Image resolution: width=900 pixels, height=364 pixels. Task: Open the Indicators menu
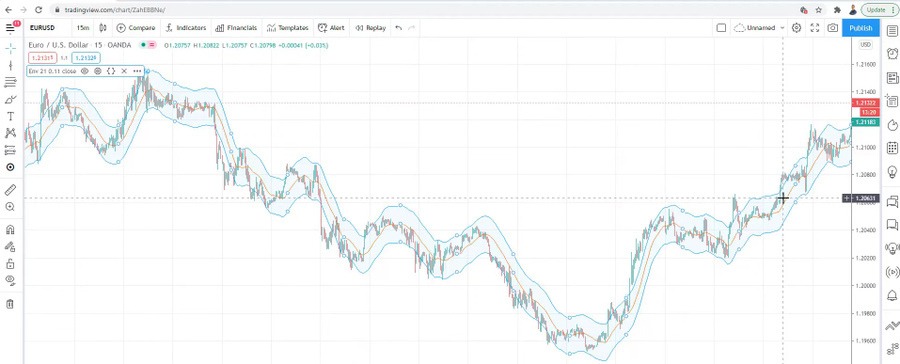pyautogui.click(x=185, y=28)
